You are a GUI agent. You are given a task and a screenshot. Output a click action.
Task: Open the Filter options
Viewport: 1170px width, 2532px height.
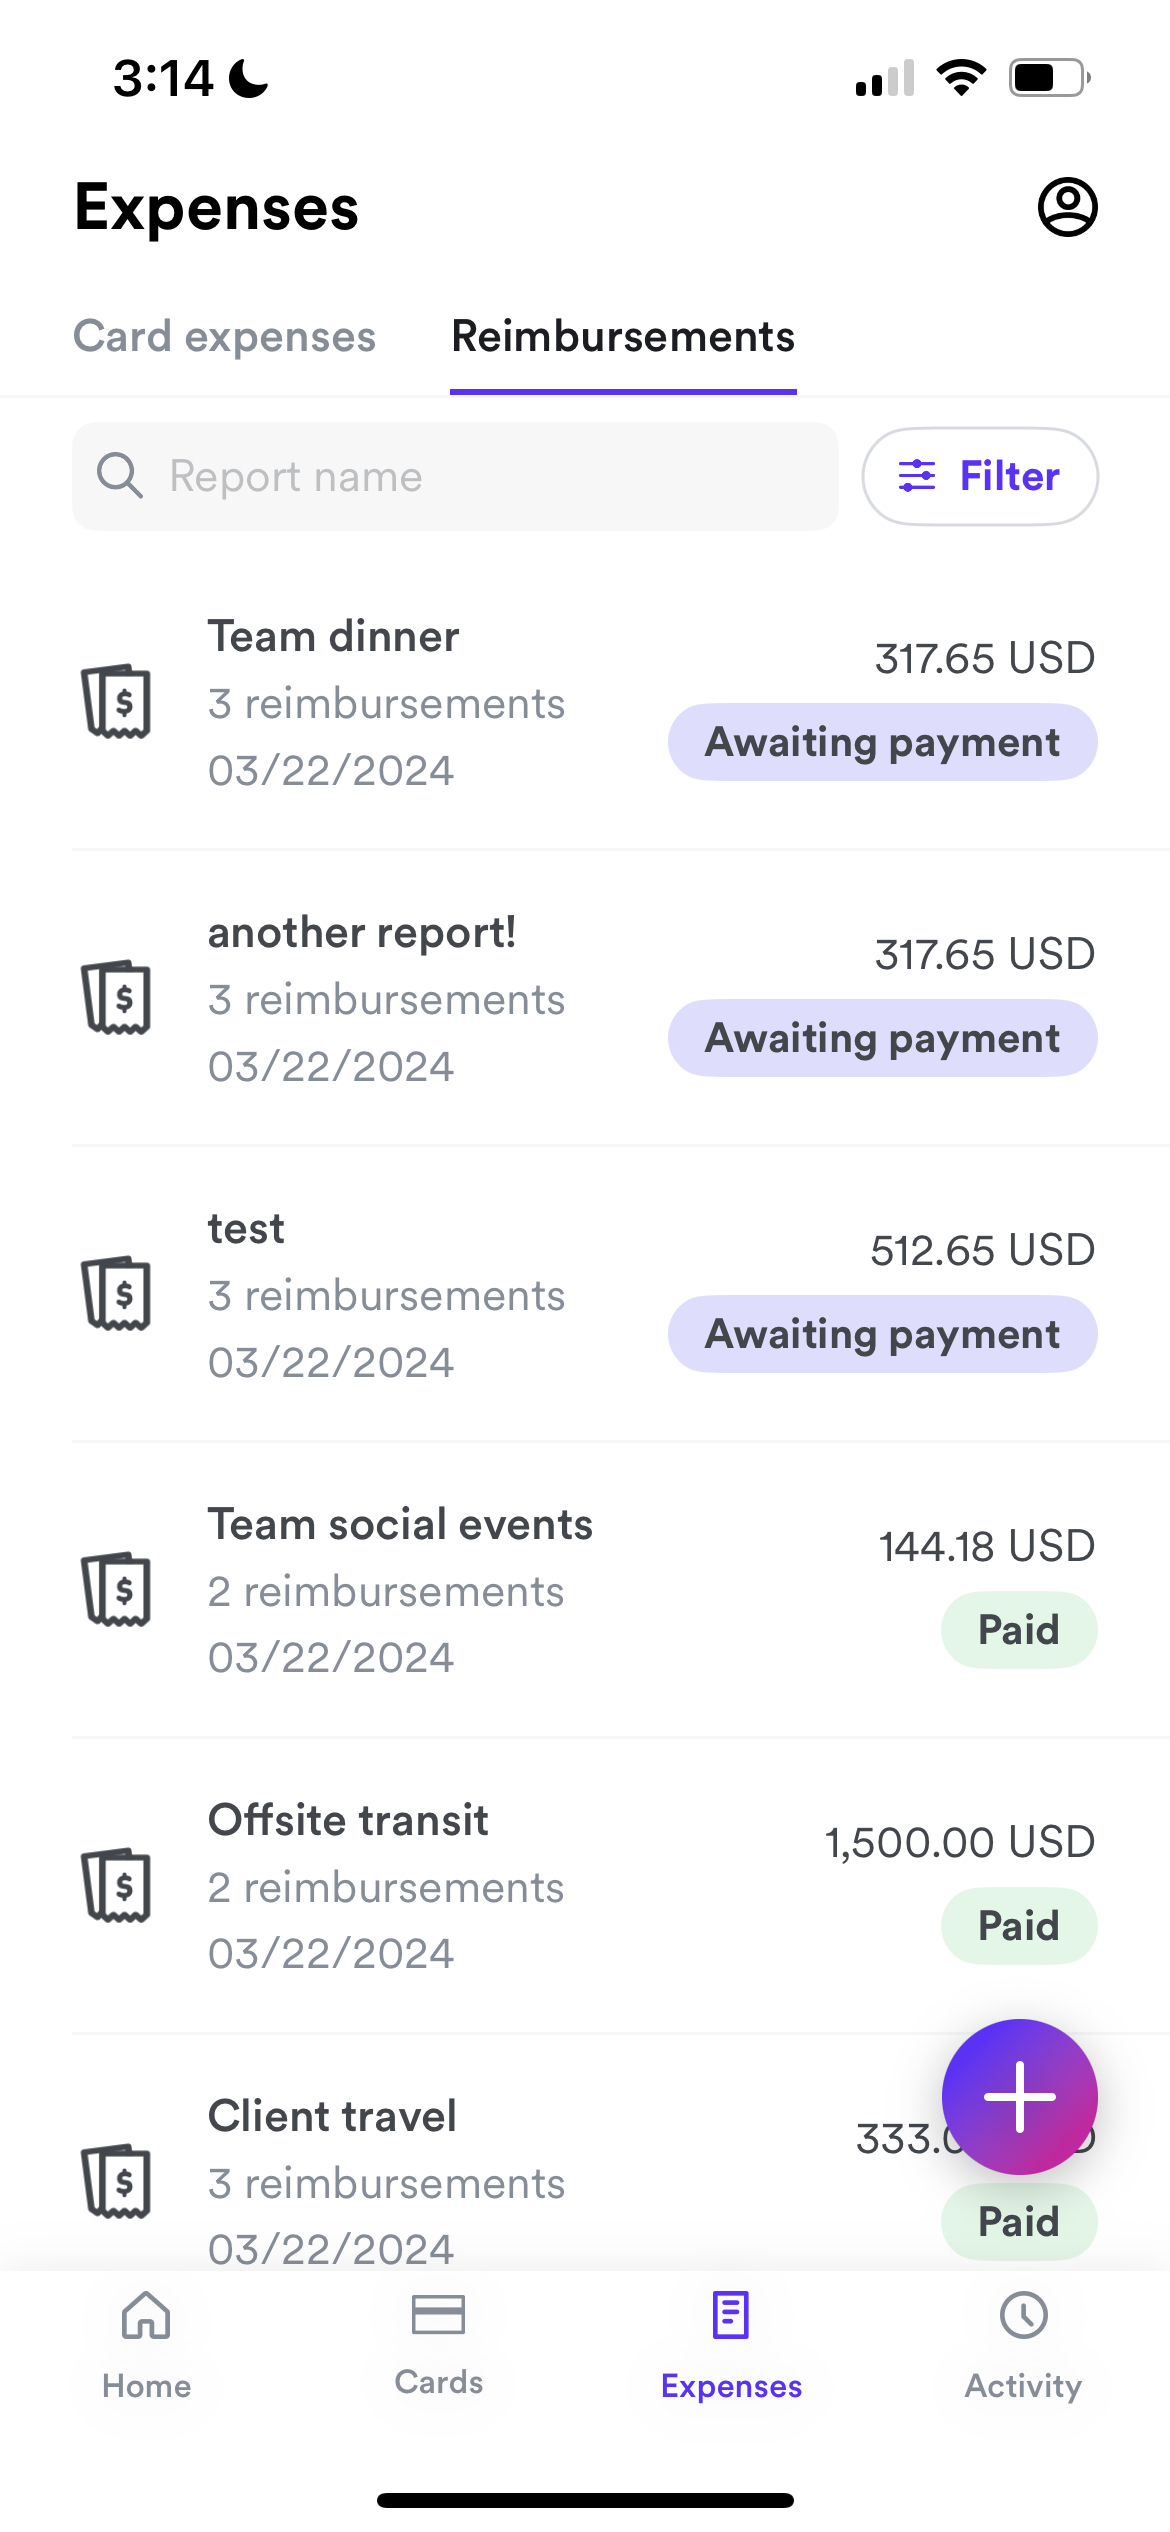(980, 476)
